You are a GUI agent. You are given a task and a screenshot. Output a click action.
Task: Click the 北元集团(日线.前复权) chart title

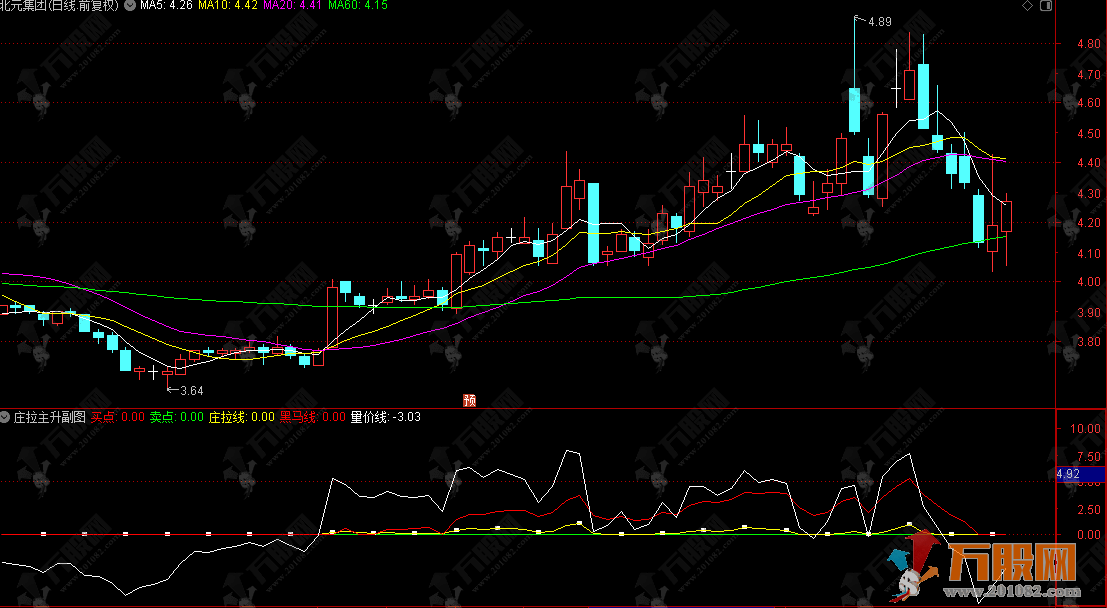tap(59, 6)
